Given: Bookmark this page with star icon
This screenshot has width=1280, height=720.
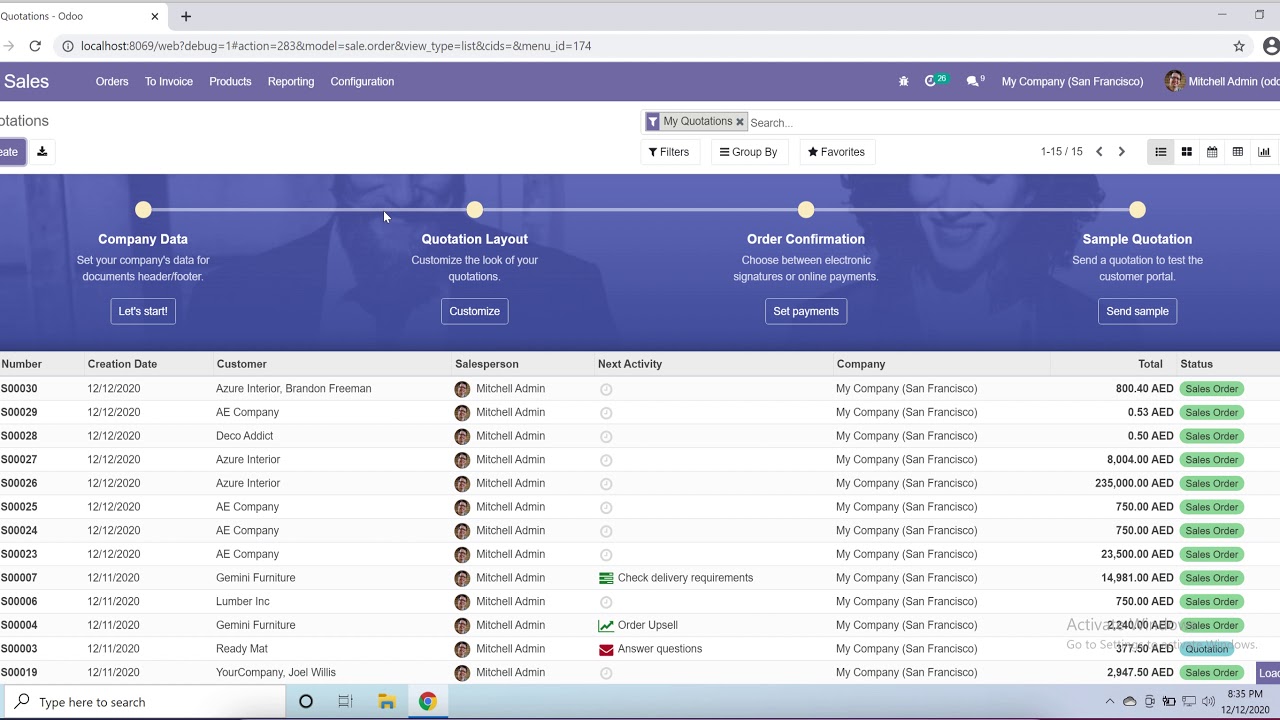Looking at the screenshot, I should click(1239, 46).
